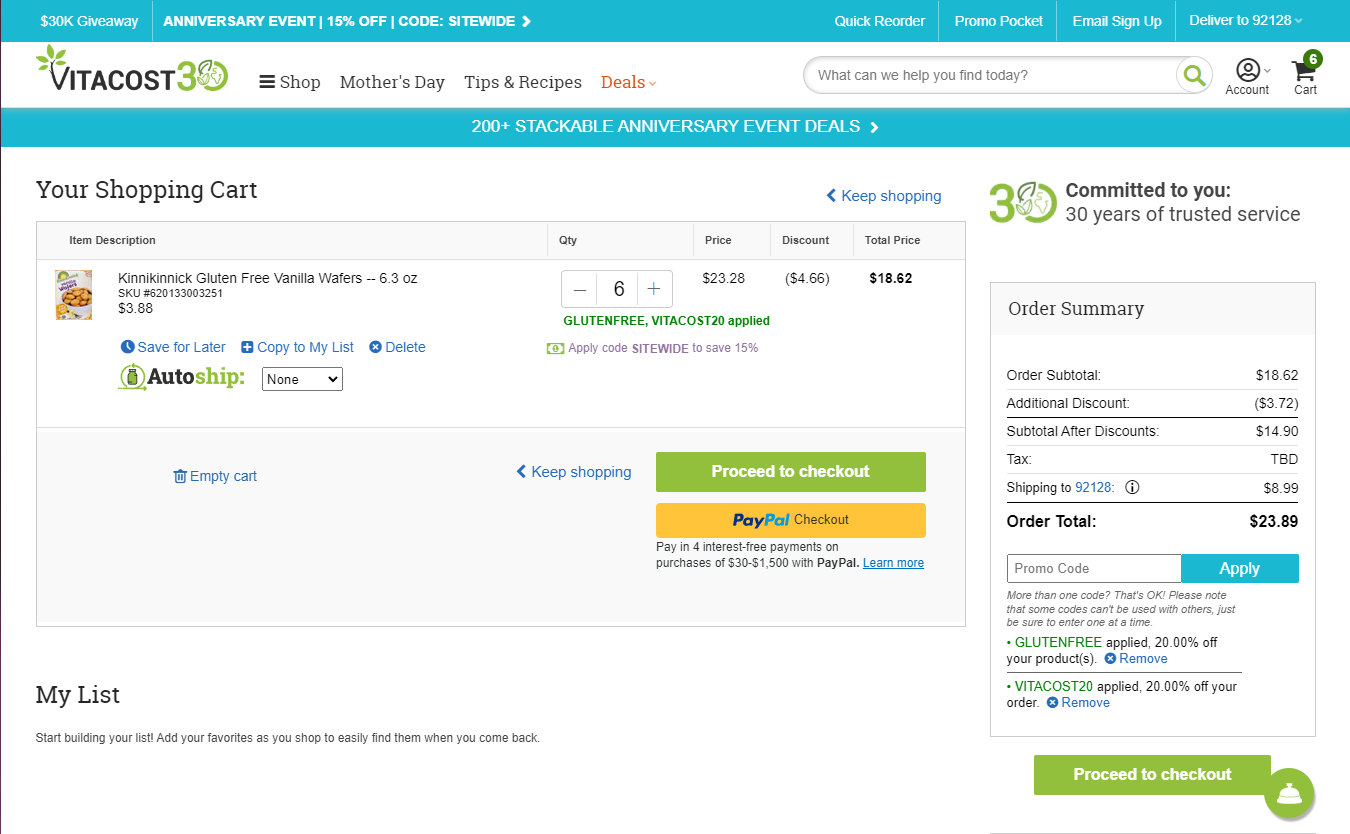Open Promo Pocket
This screenshot has height=834, width=1350.
[x=999, y=21]
